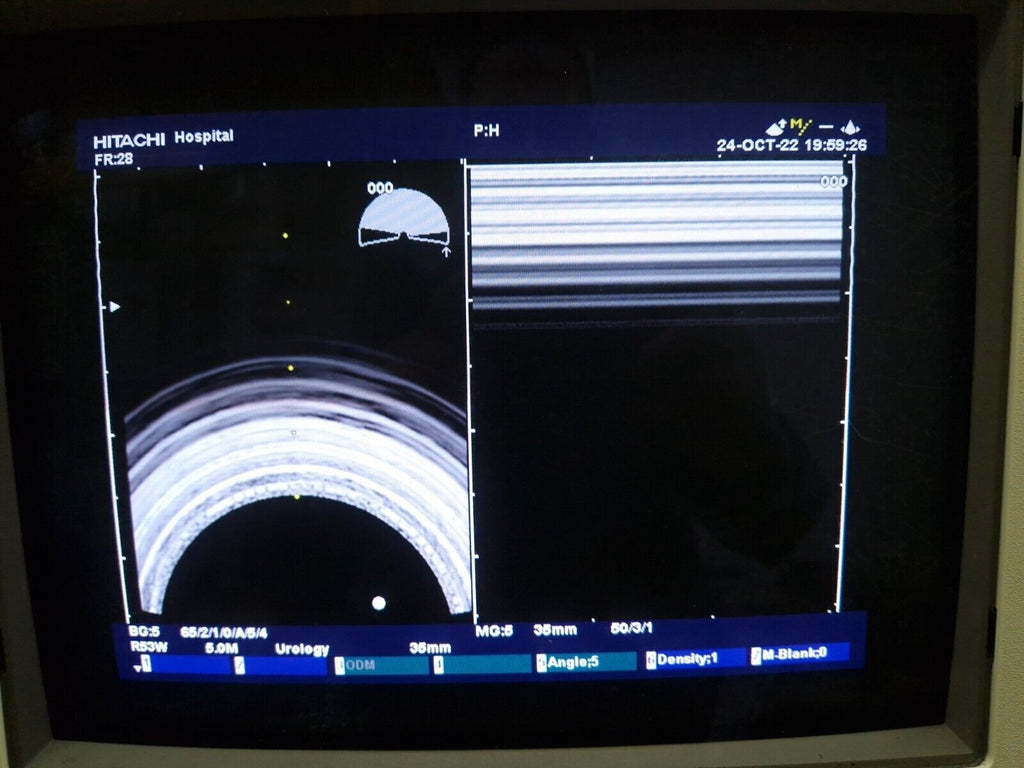Click the third yellow M-cursor dot
Viewport: 1024px width, 768px height.
click(291, 368)
